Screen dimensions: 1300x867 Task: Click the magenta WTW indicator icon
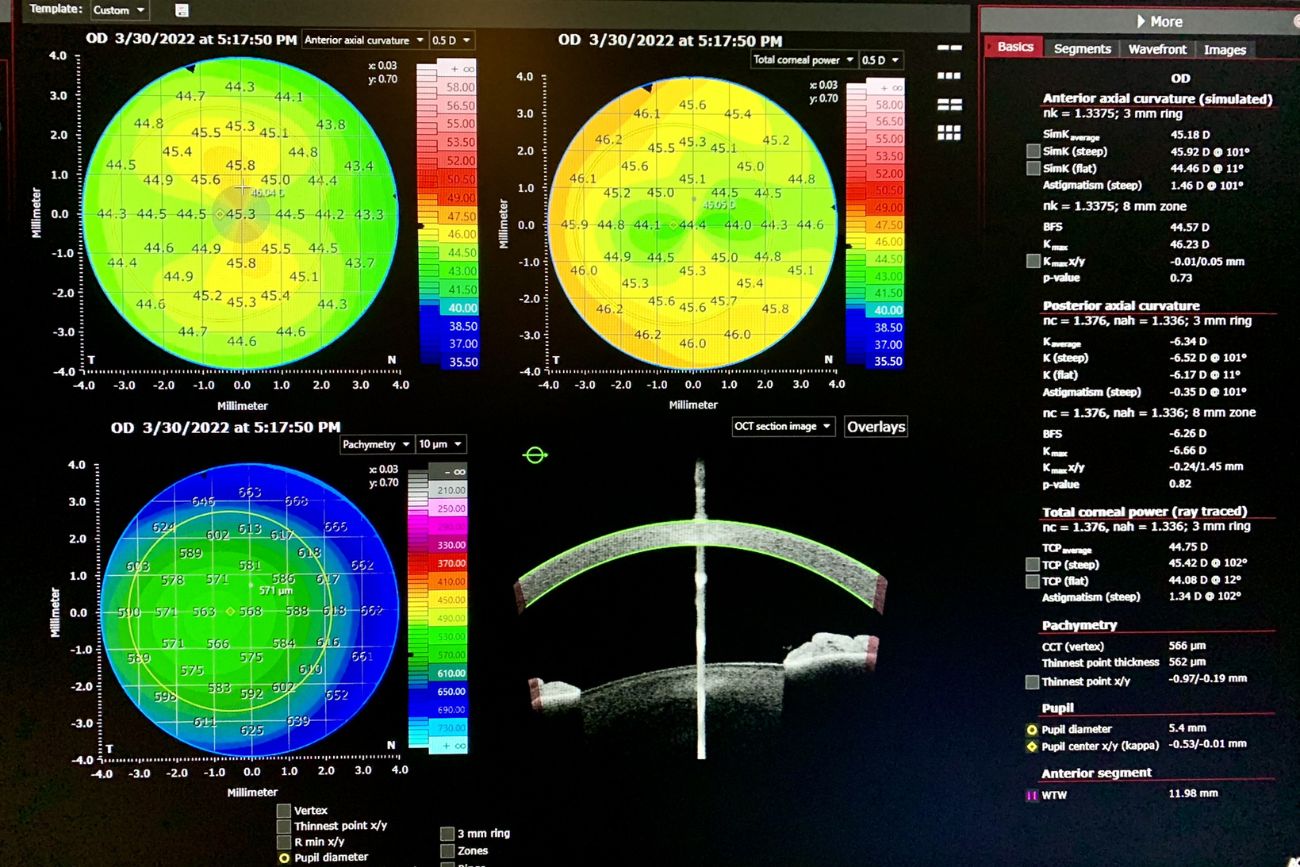click(x=1033, y=796)
